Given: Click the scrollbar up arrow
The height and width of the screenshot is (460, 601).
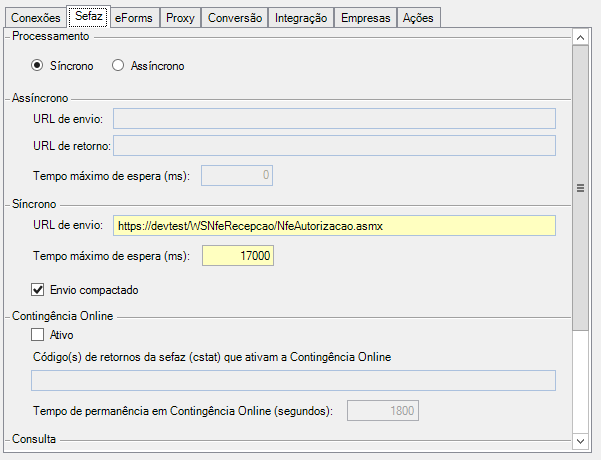Looking at the screenshot, I should (579, 37).
